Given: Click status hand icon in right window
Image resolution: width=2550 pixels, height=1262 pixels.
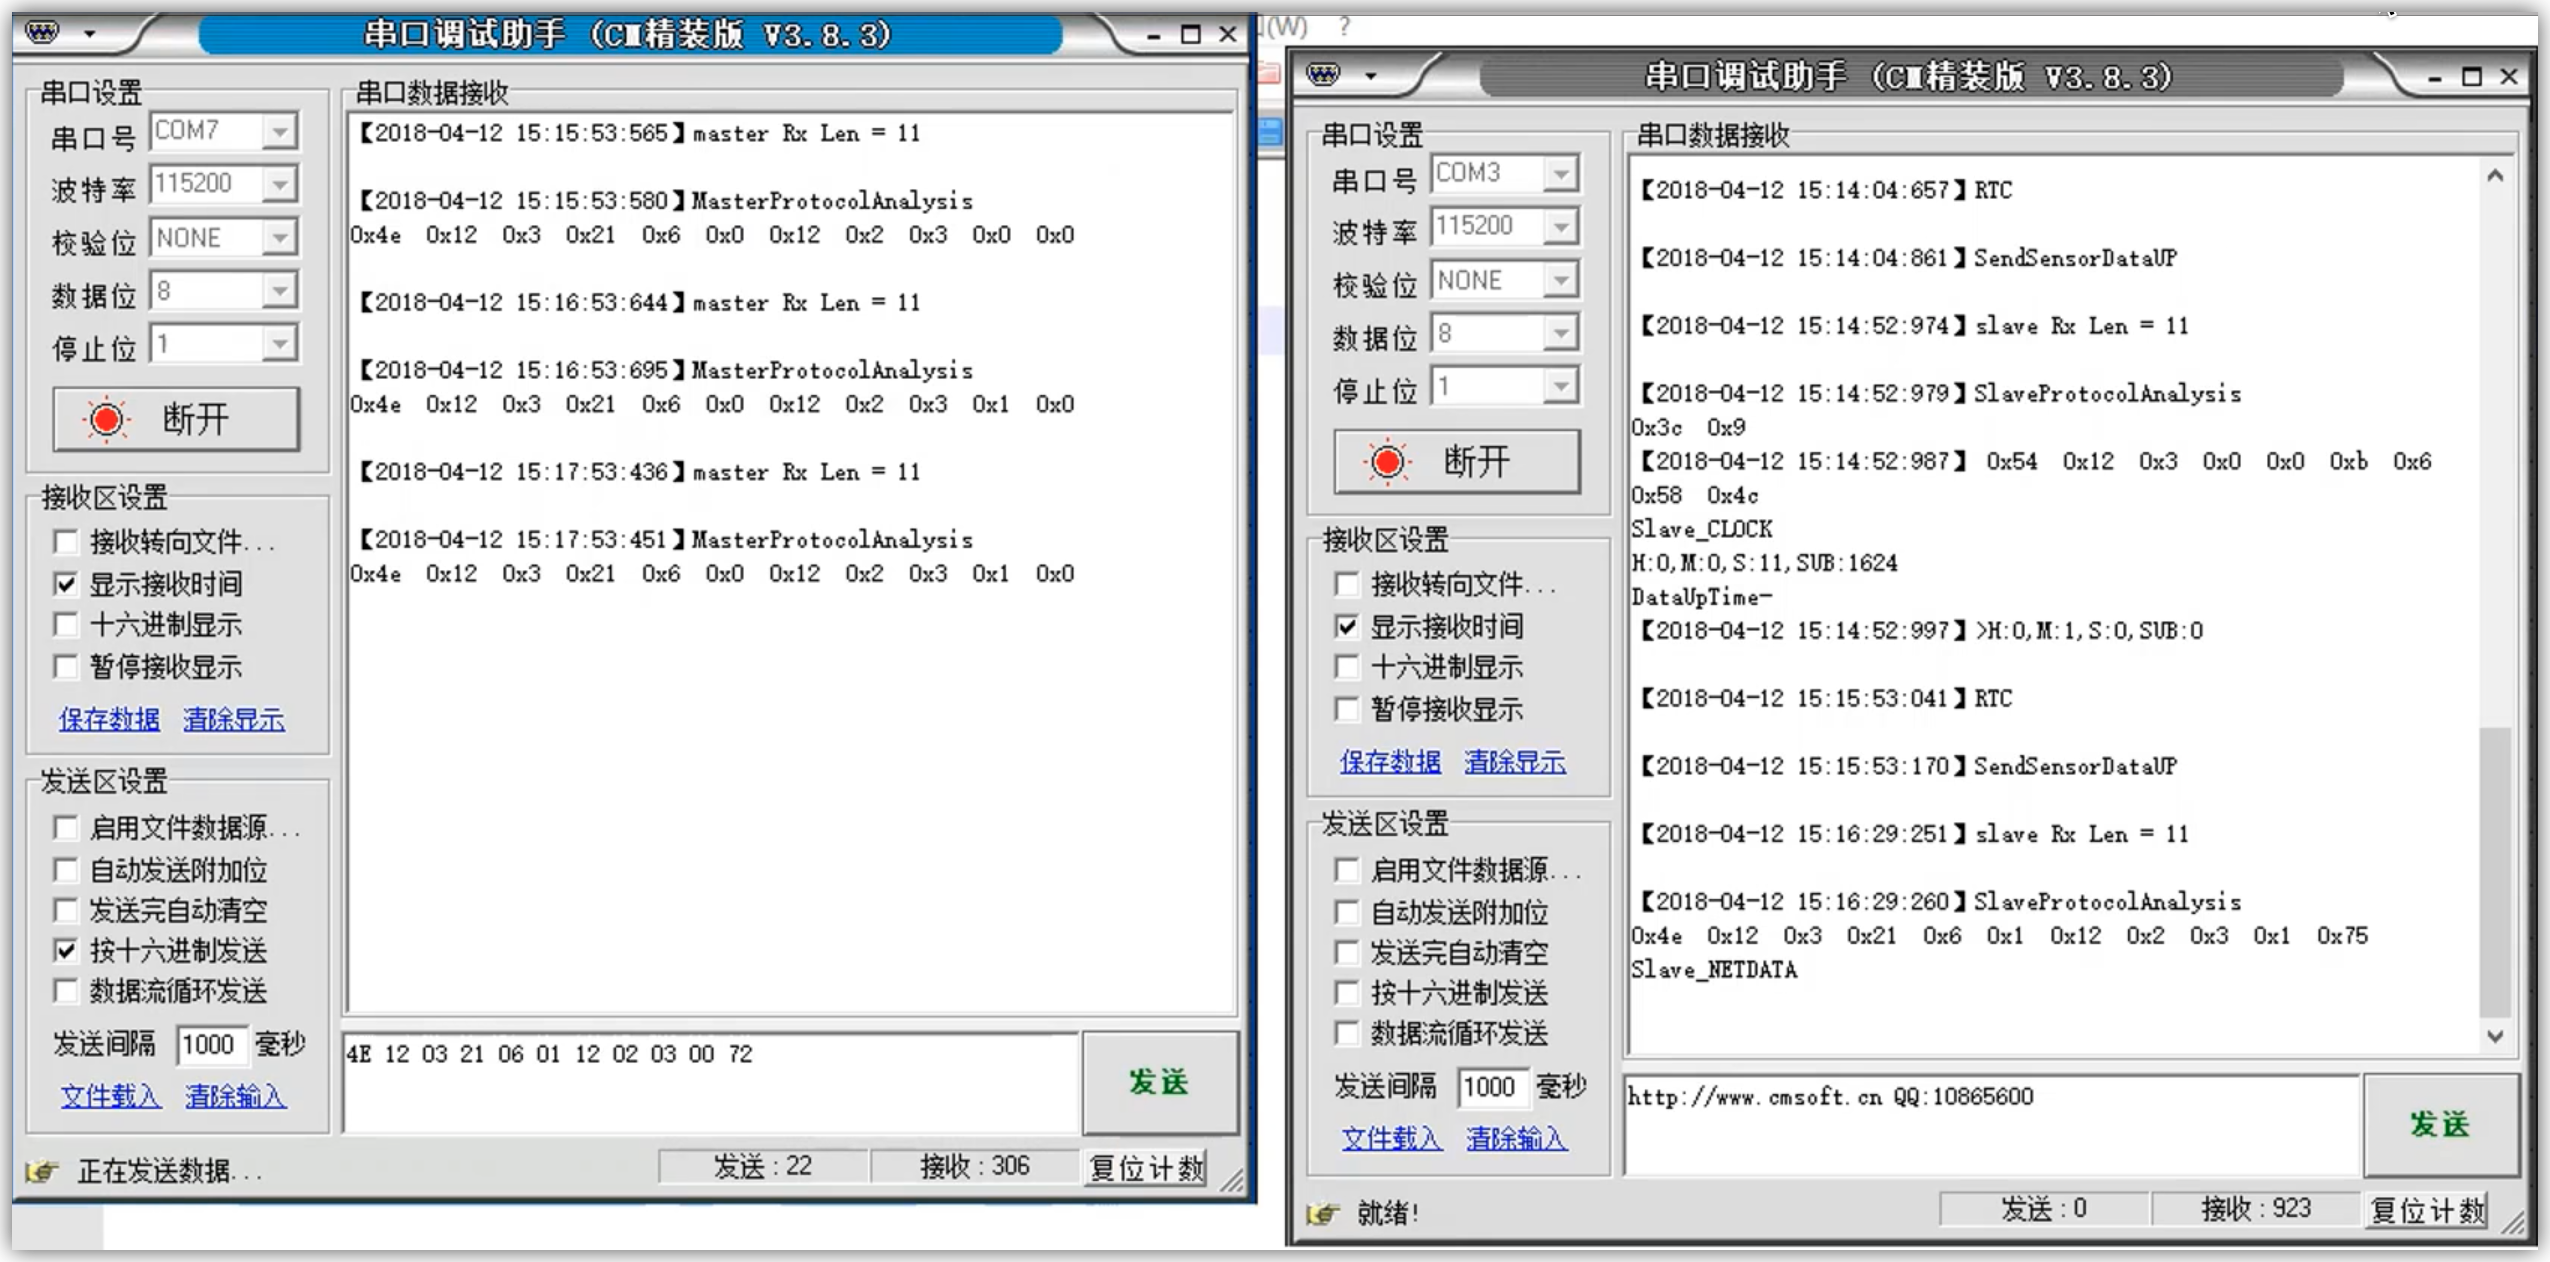Looking at the screenshot, I should [1322, 1213].
